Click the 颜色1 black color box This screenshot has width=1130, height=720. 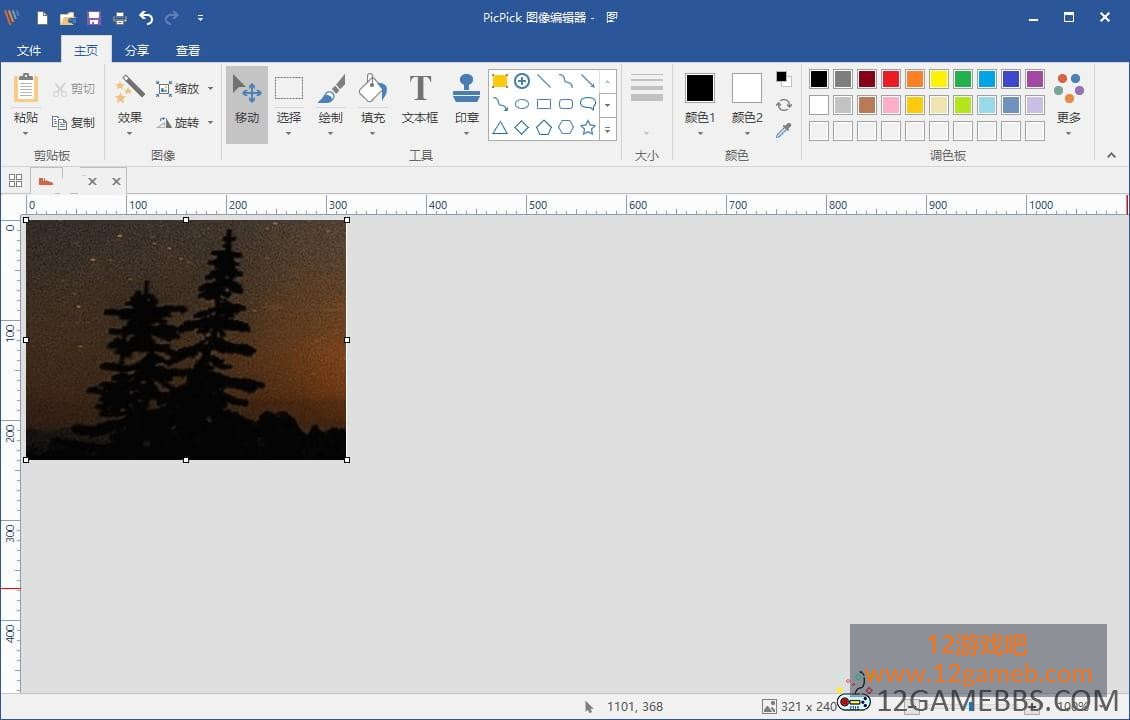pos(700,88)
